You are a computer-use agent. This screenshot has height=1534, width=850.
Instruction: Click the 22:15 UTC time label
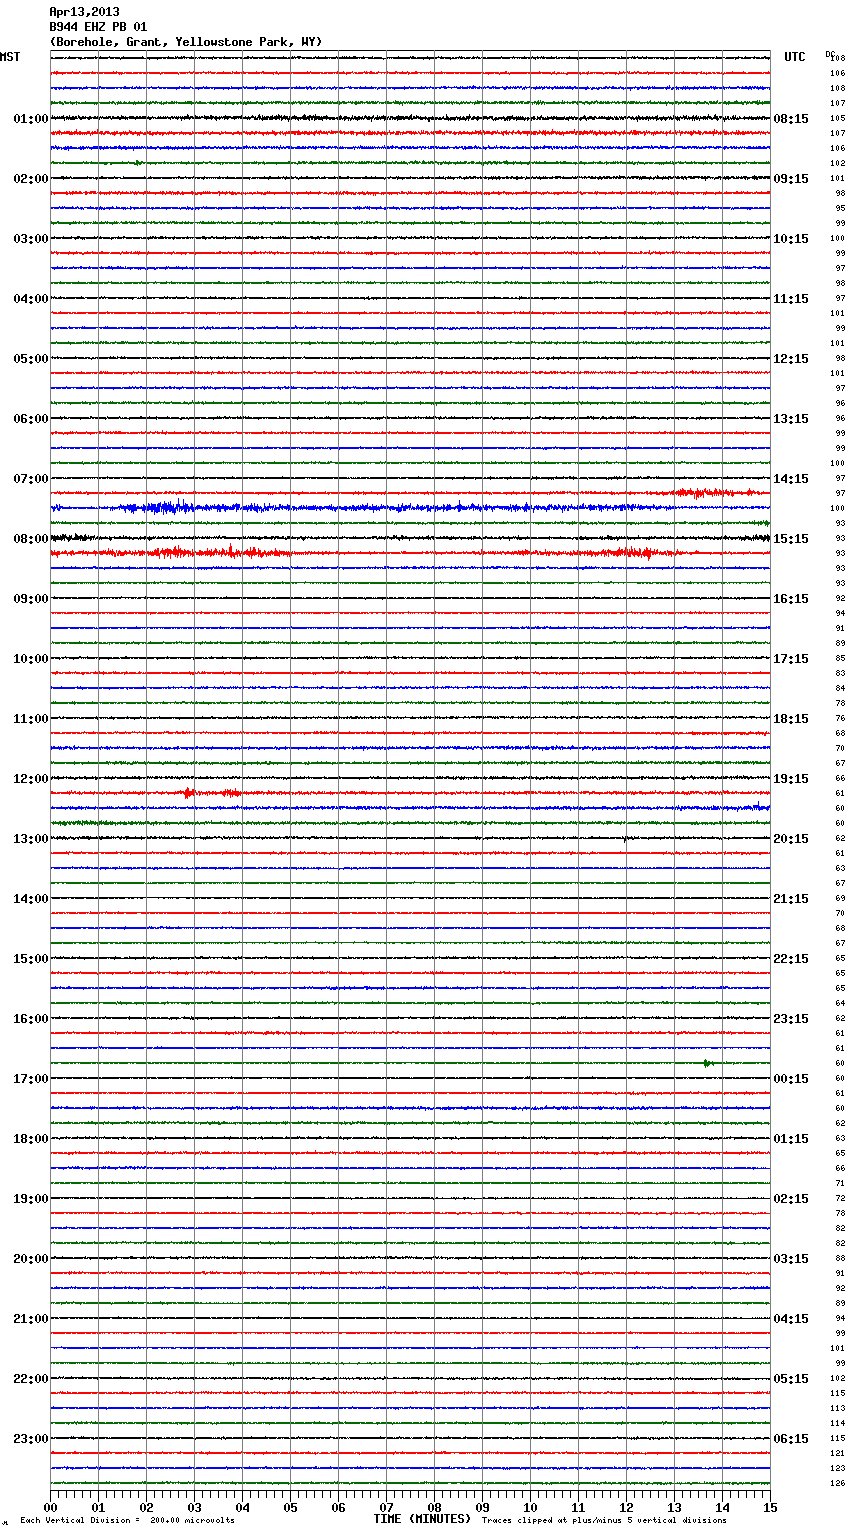tap(791, 959)
